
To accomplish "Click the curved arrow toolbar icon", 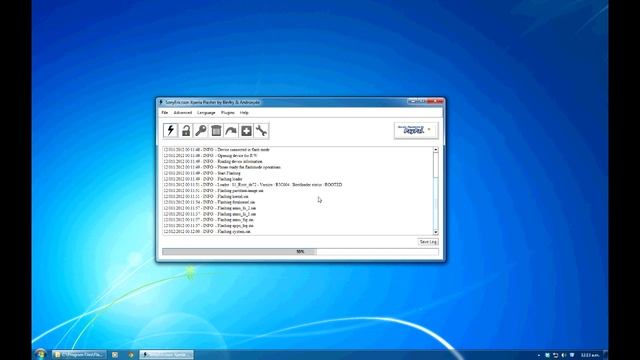I will (x=231, y=131).
